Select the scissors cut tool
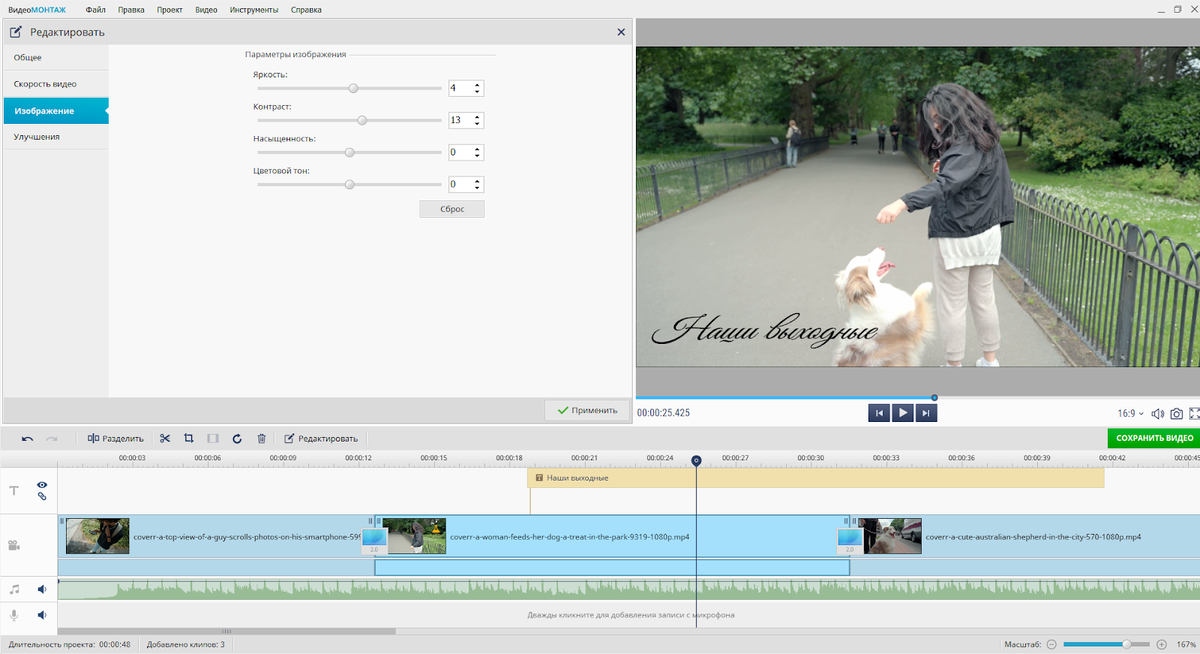 165,438
